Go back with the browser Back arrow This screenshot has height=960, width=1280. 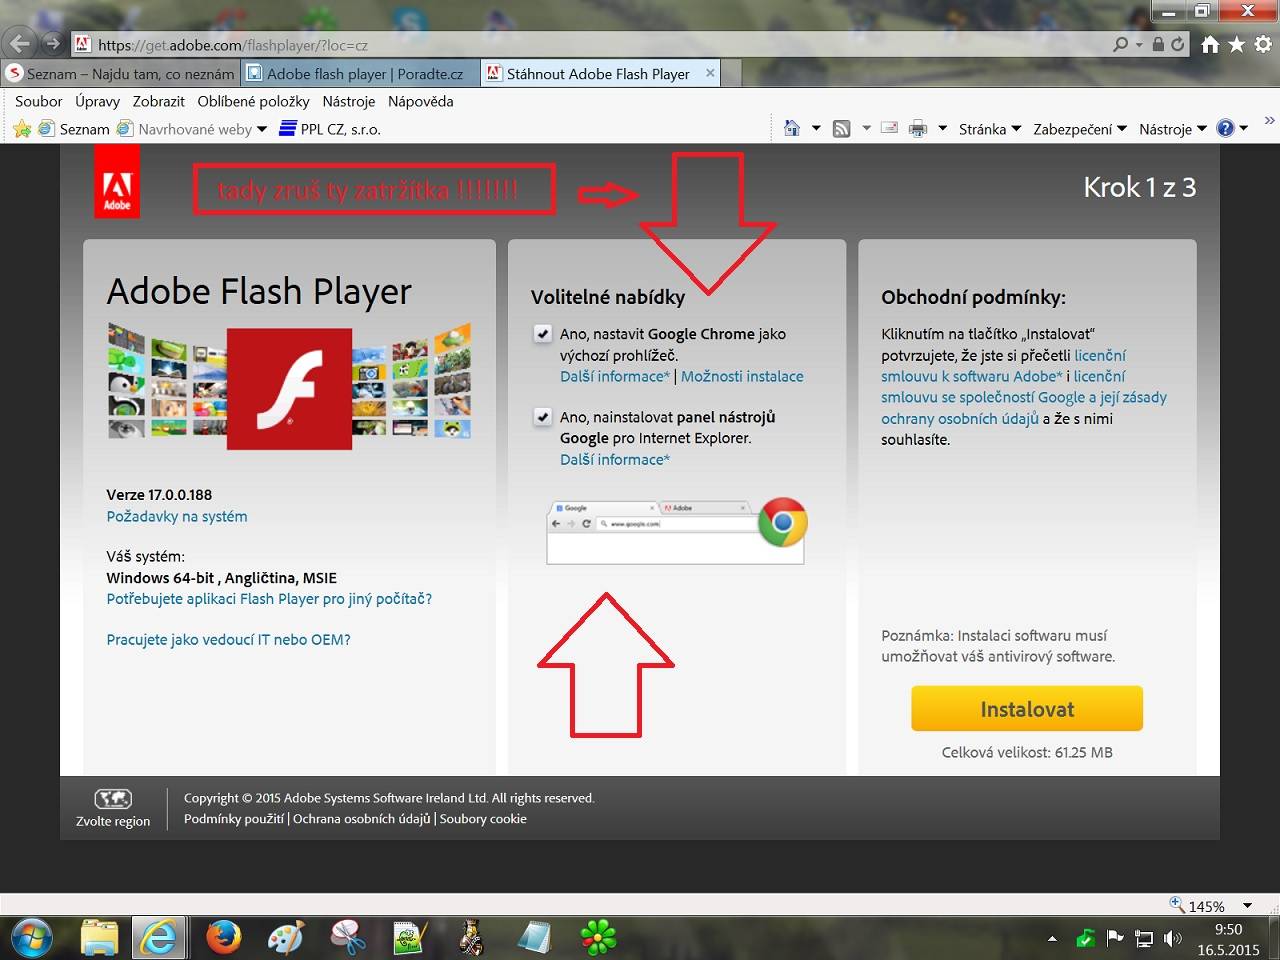(x=19, y=44)
